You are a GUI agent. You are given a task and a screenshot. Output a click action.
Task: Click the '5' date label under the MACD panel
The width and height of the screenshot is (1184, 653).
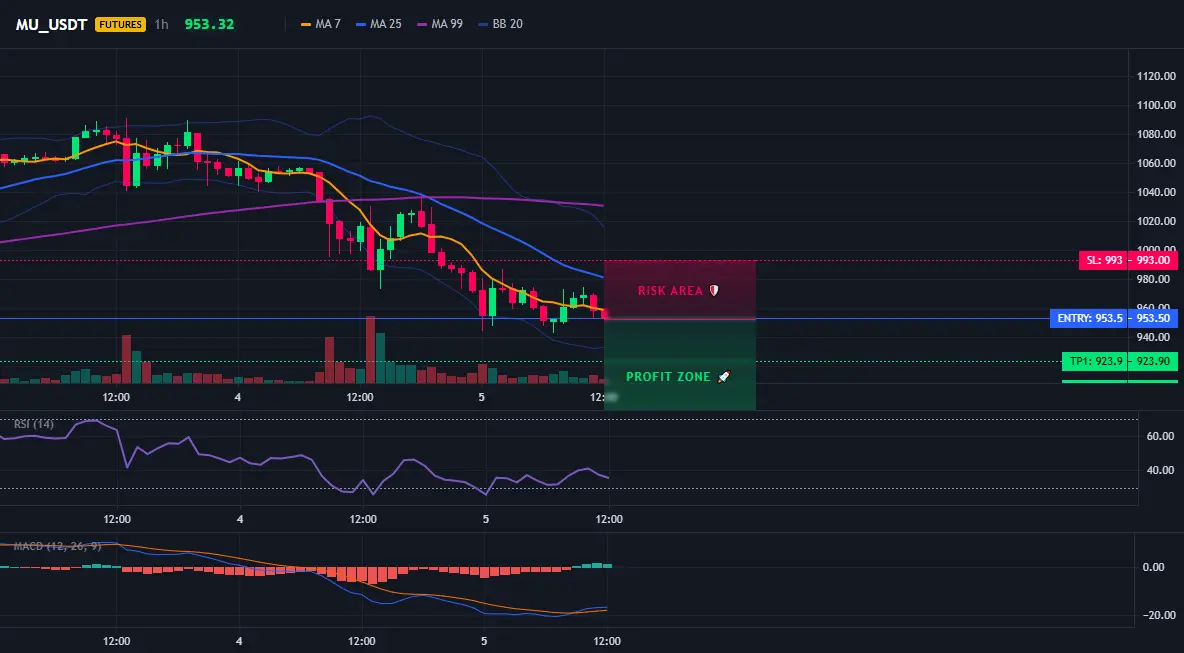click(484, 642)
